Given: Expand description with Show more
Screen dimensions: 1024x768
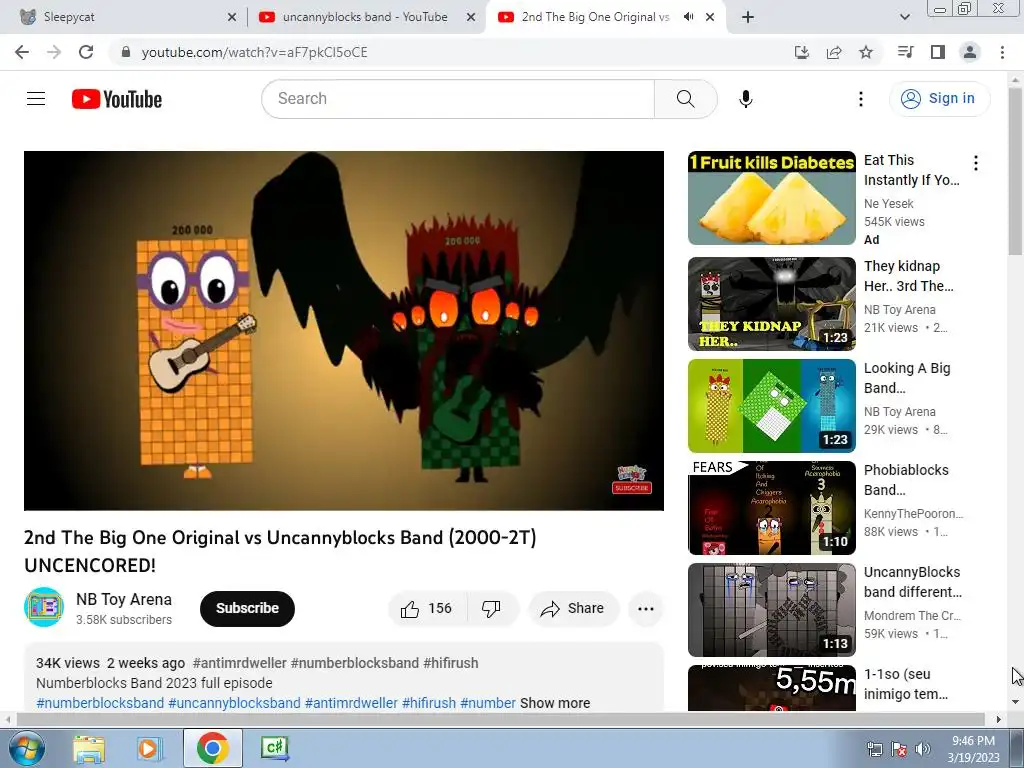Looking at the screenshot, I should click(554, 703).
